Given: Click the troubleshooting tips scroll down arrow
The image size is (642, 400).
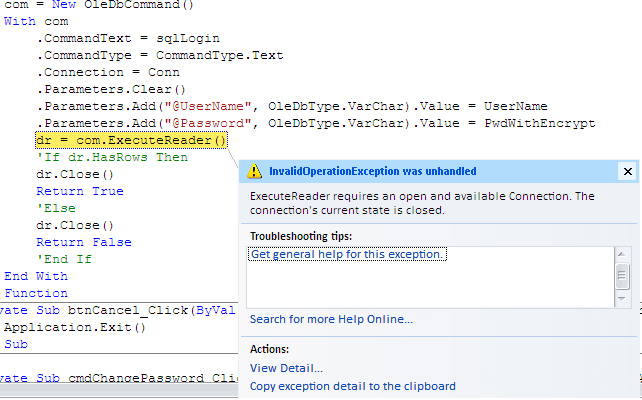Looking at the screenshot, I should coord(622,299).
